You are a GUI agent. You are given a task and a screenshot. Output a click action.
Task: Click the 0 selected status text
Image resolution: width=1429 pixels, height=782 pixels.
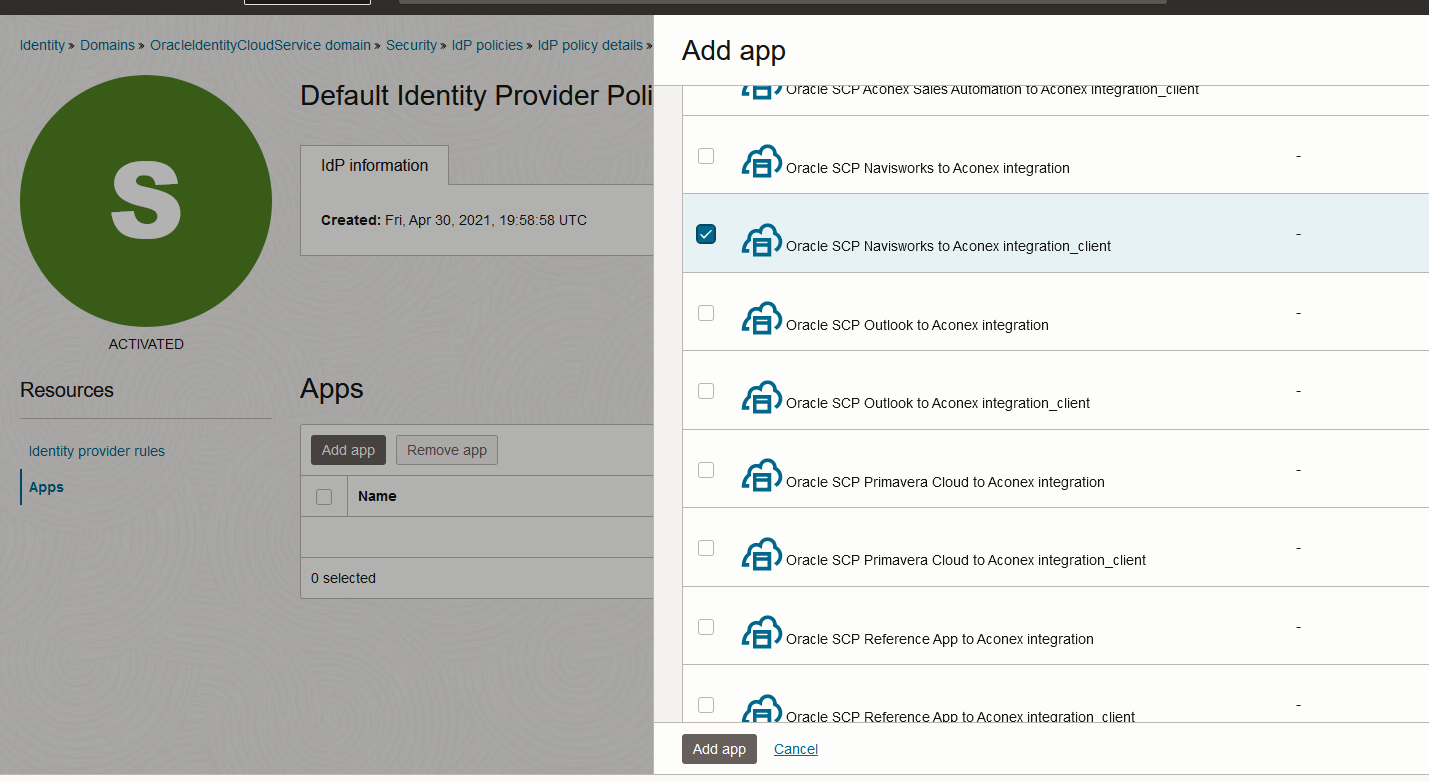click(343, 578)
